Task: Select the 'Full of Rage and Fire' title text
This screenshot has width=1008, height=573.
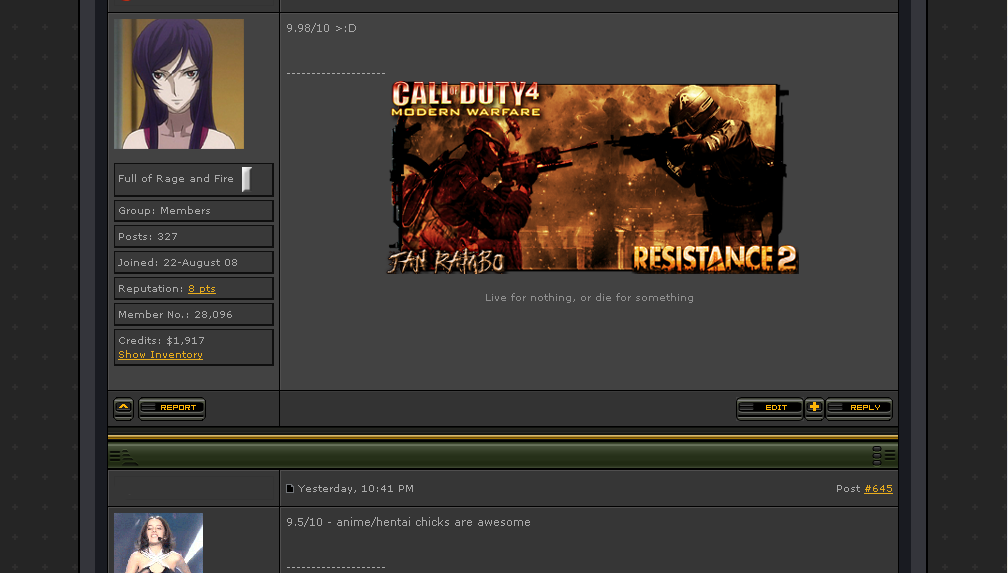Action: tap(176, 179)
